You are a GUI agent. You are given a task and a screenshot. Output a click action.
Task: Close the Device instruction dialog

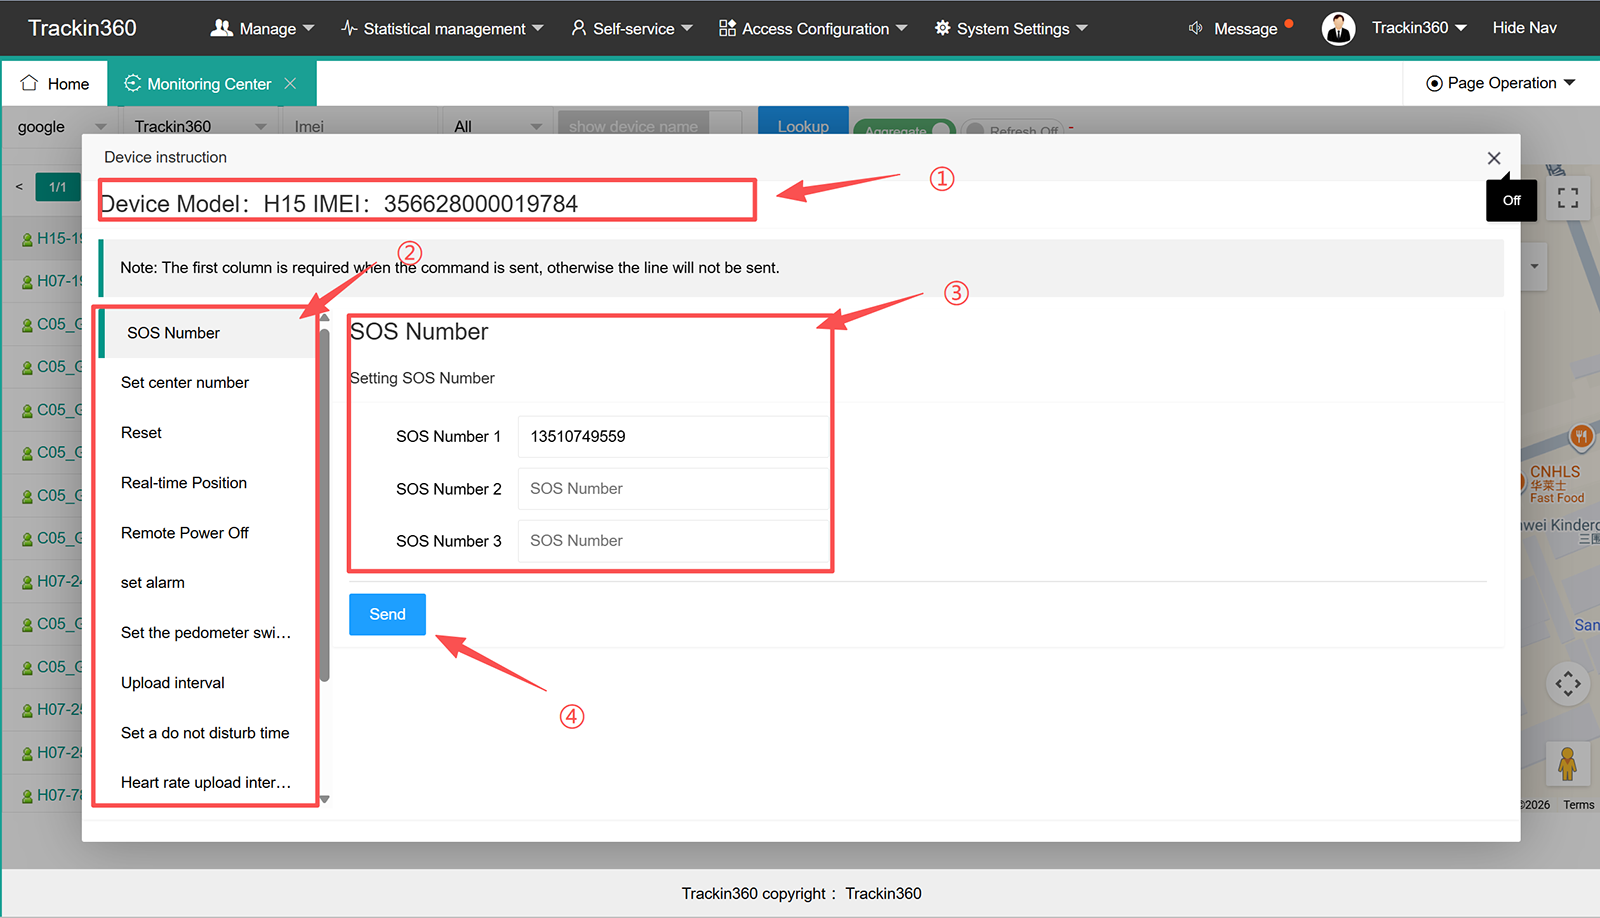click(1494, 158)
